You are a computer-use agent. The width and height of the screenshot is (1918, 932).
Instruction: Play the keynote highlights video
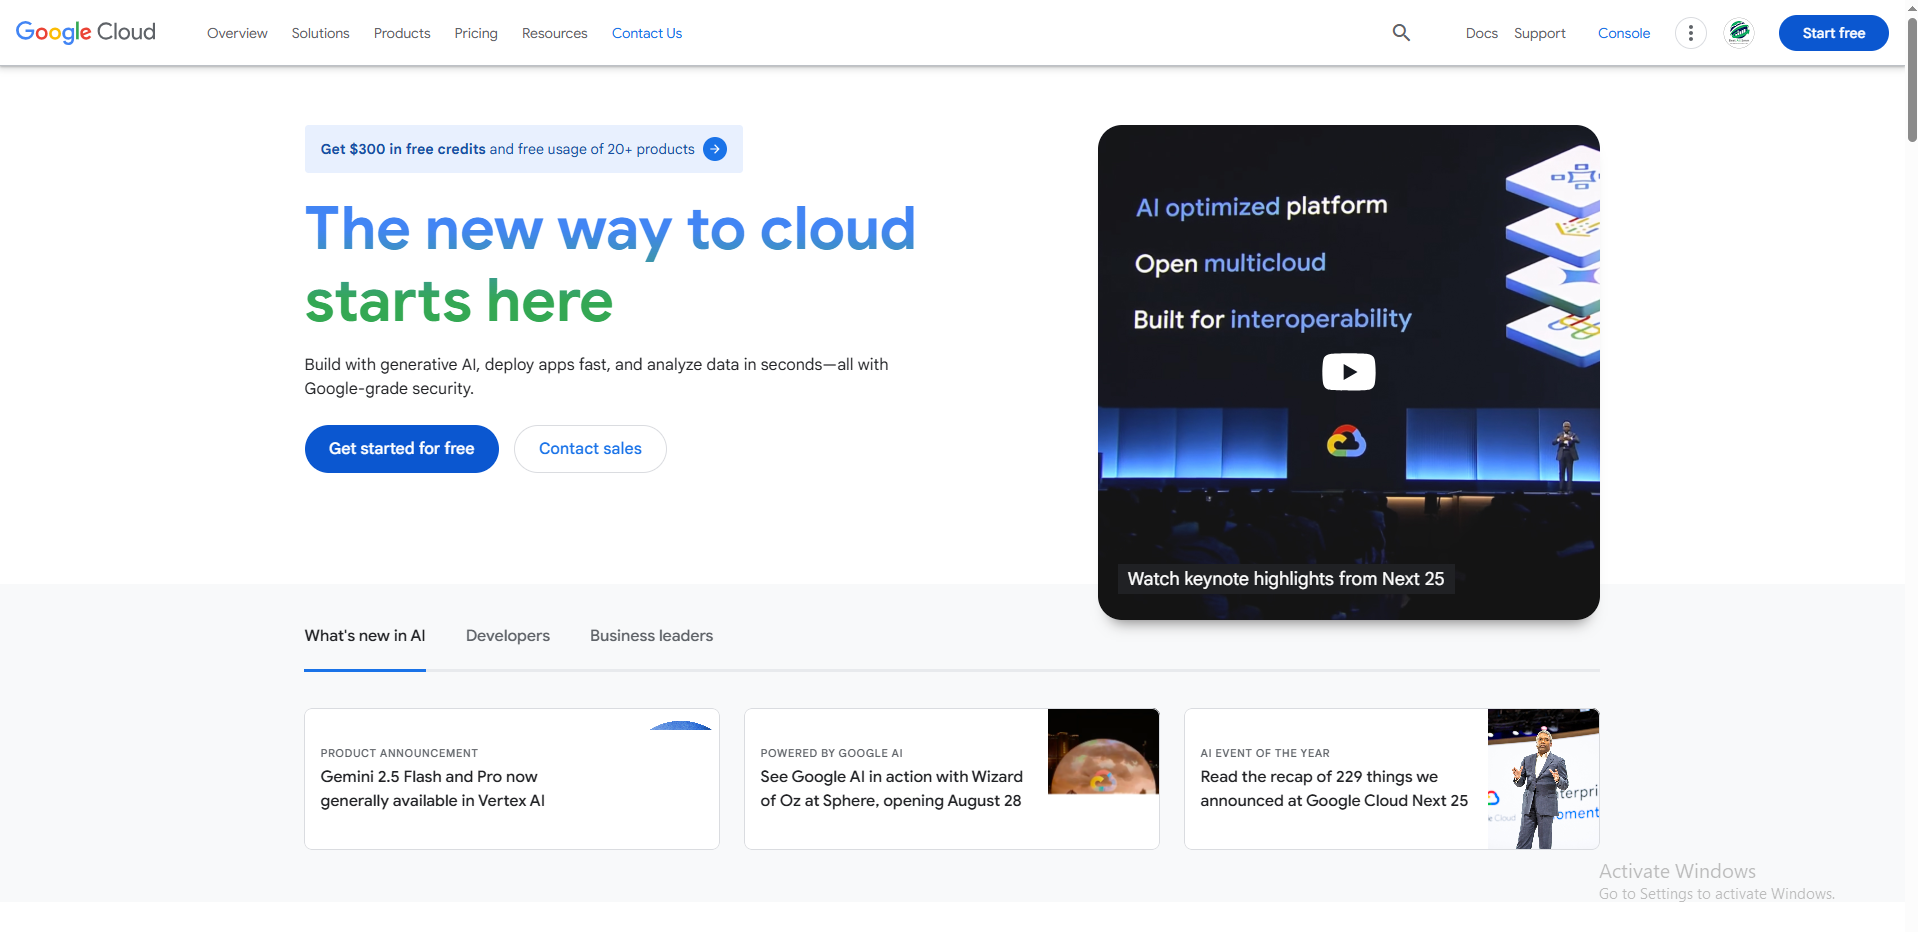[x=1348, y=372]
